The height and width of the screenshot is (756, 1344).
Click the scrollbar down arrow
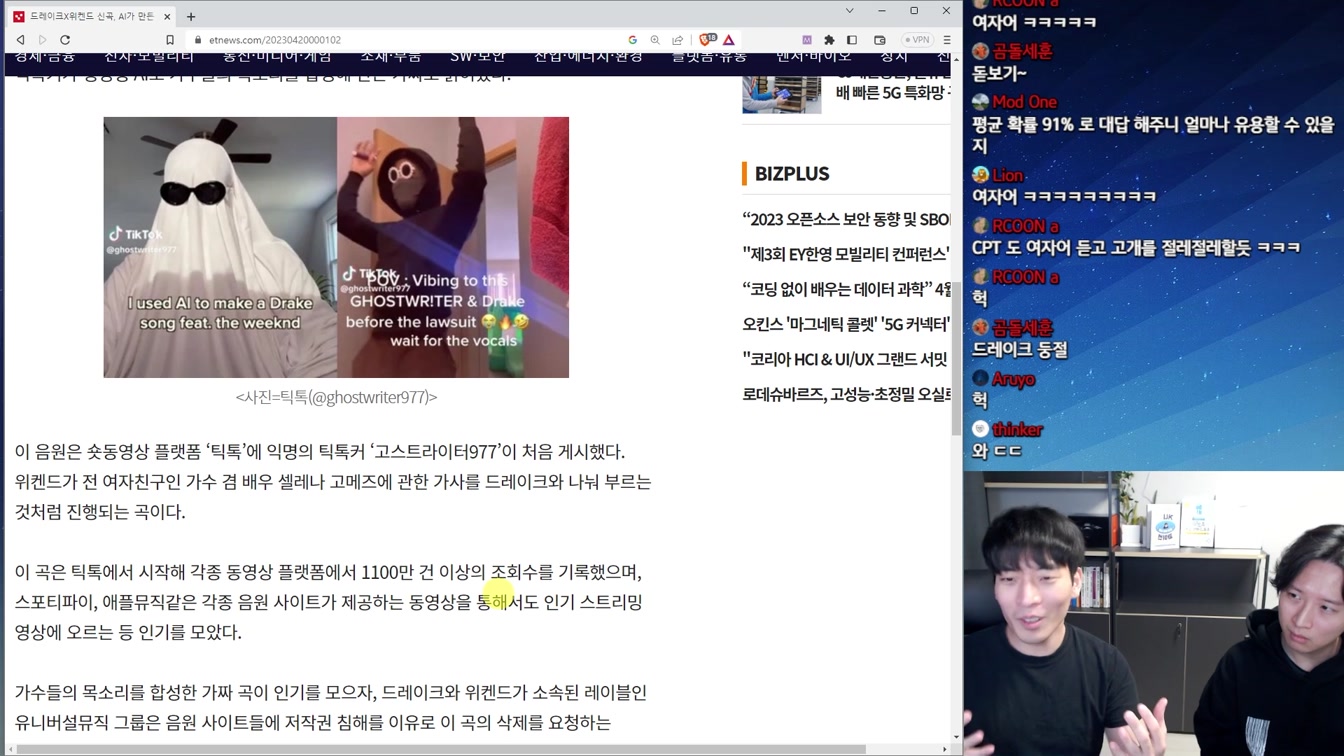[x=956, y=737]
